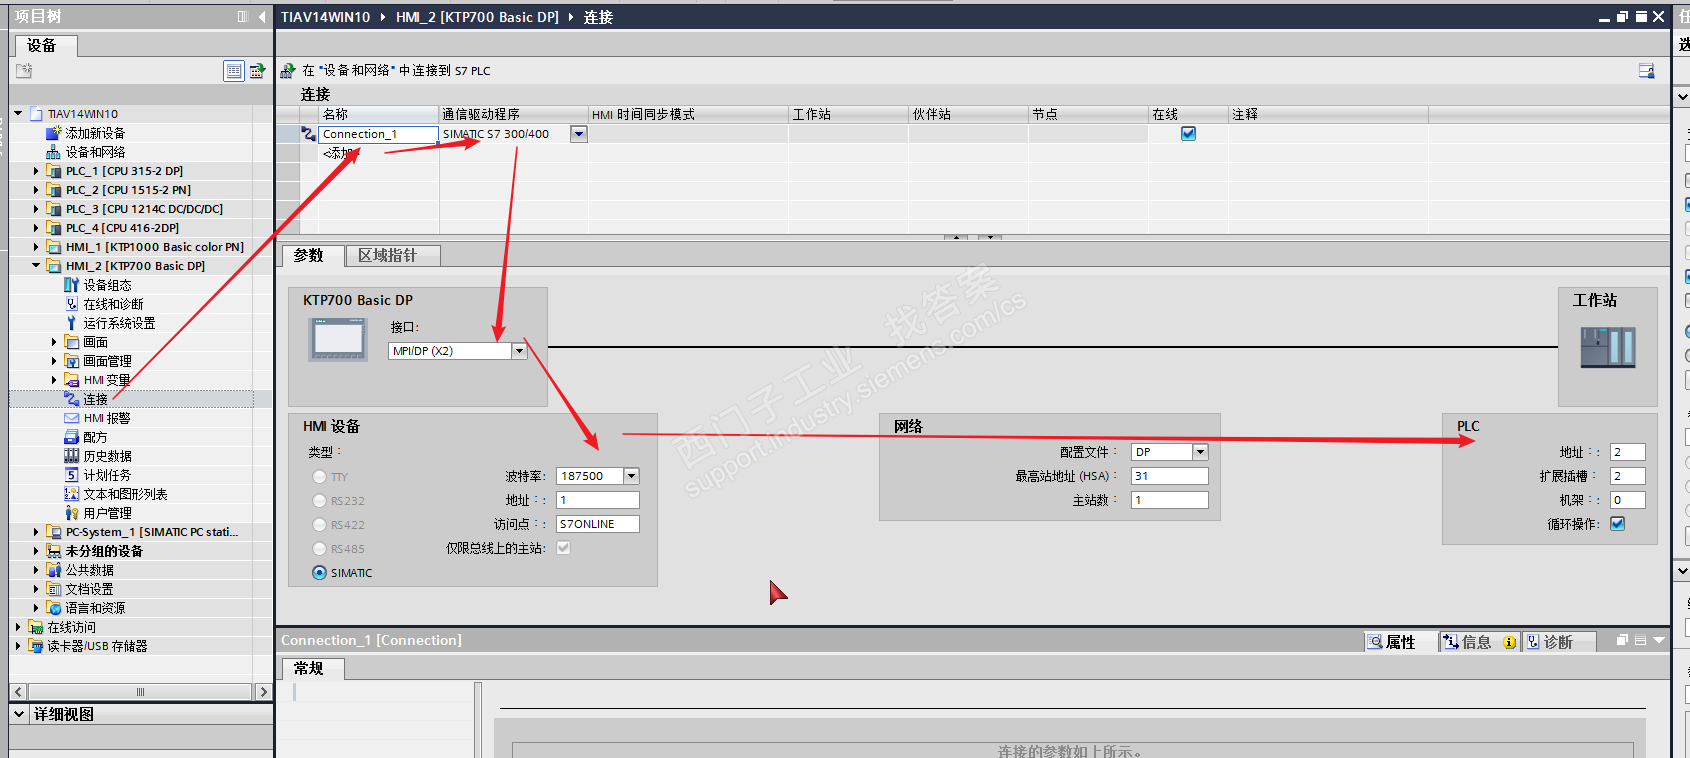Open the Text and graphic lists icon
1690x758 pixels.
[x=72, y=494]
